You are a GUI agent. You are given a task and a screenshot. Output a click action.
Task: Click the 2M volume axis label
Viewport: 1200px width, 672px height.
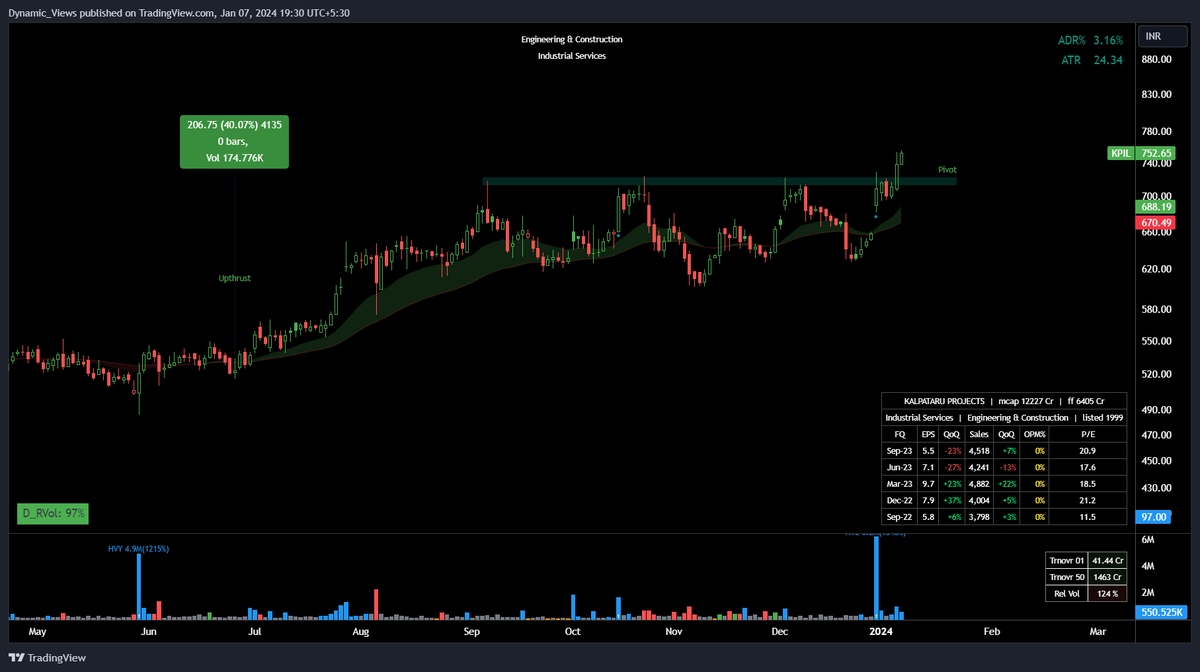click(x=1148, y=592)
